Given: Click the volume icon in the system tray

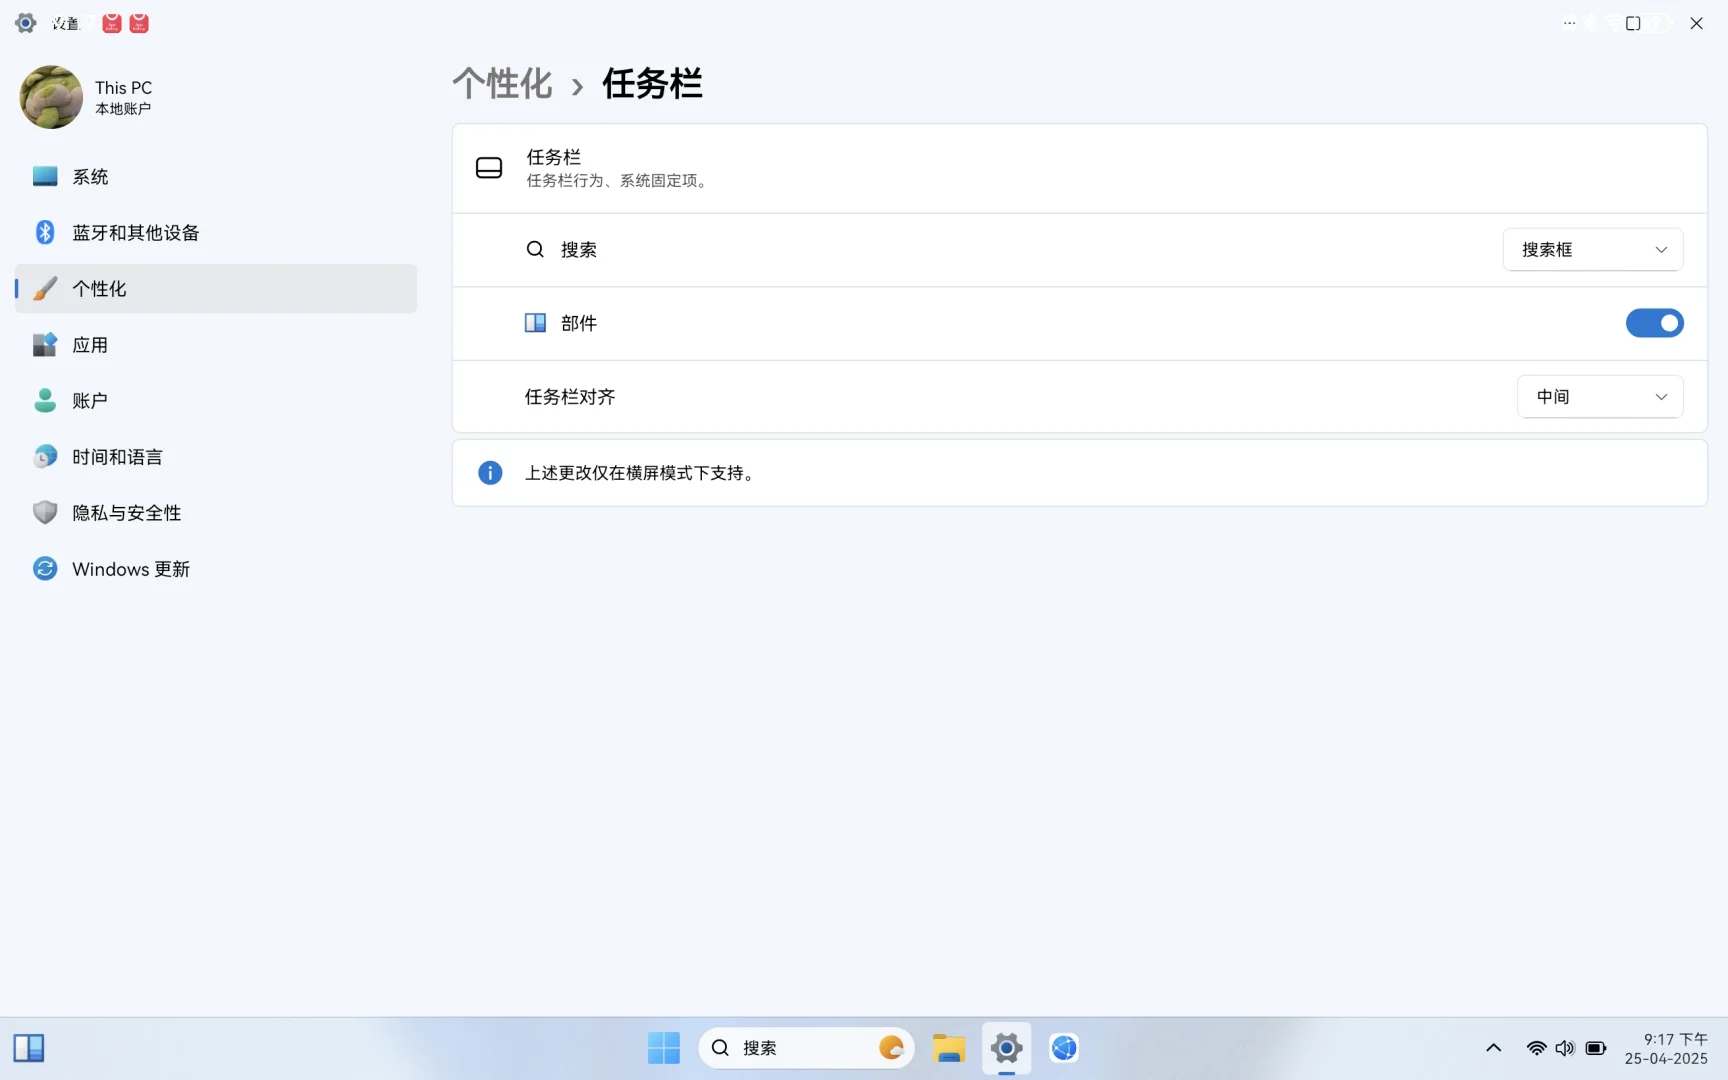Looking at the screenshot, I should 1565,1048.
